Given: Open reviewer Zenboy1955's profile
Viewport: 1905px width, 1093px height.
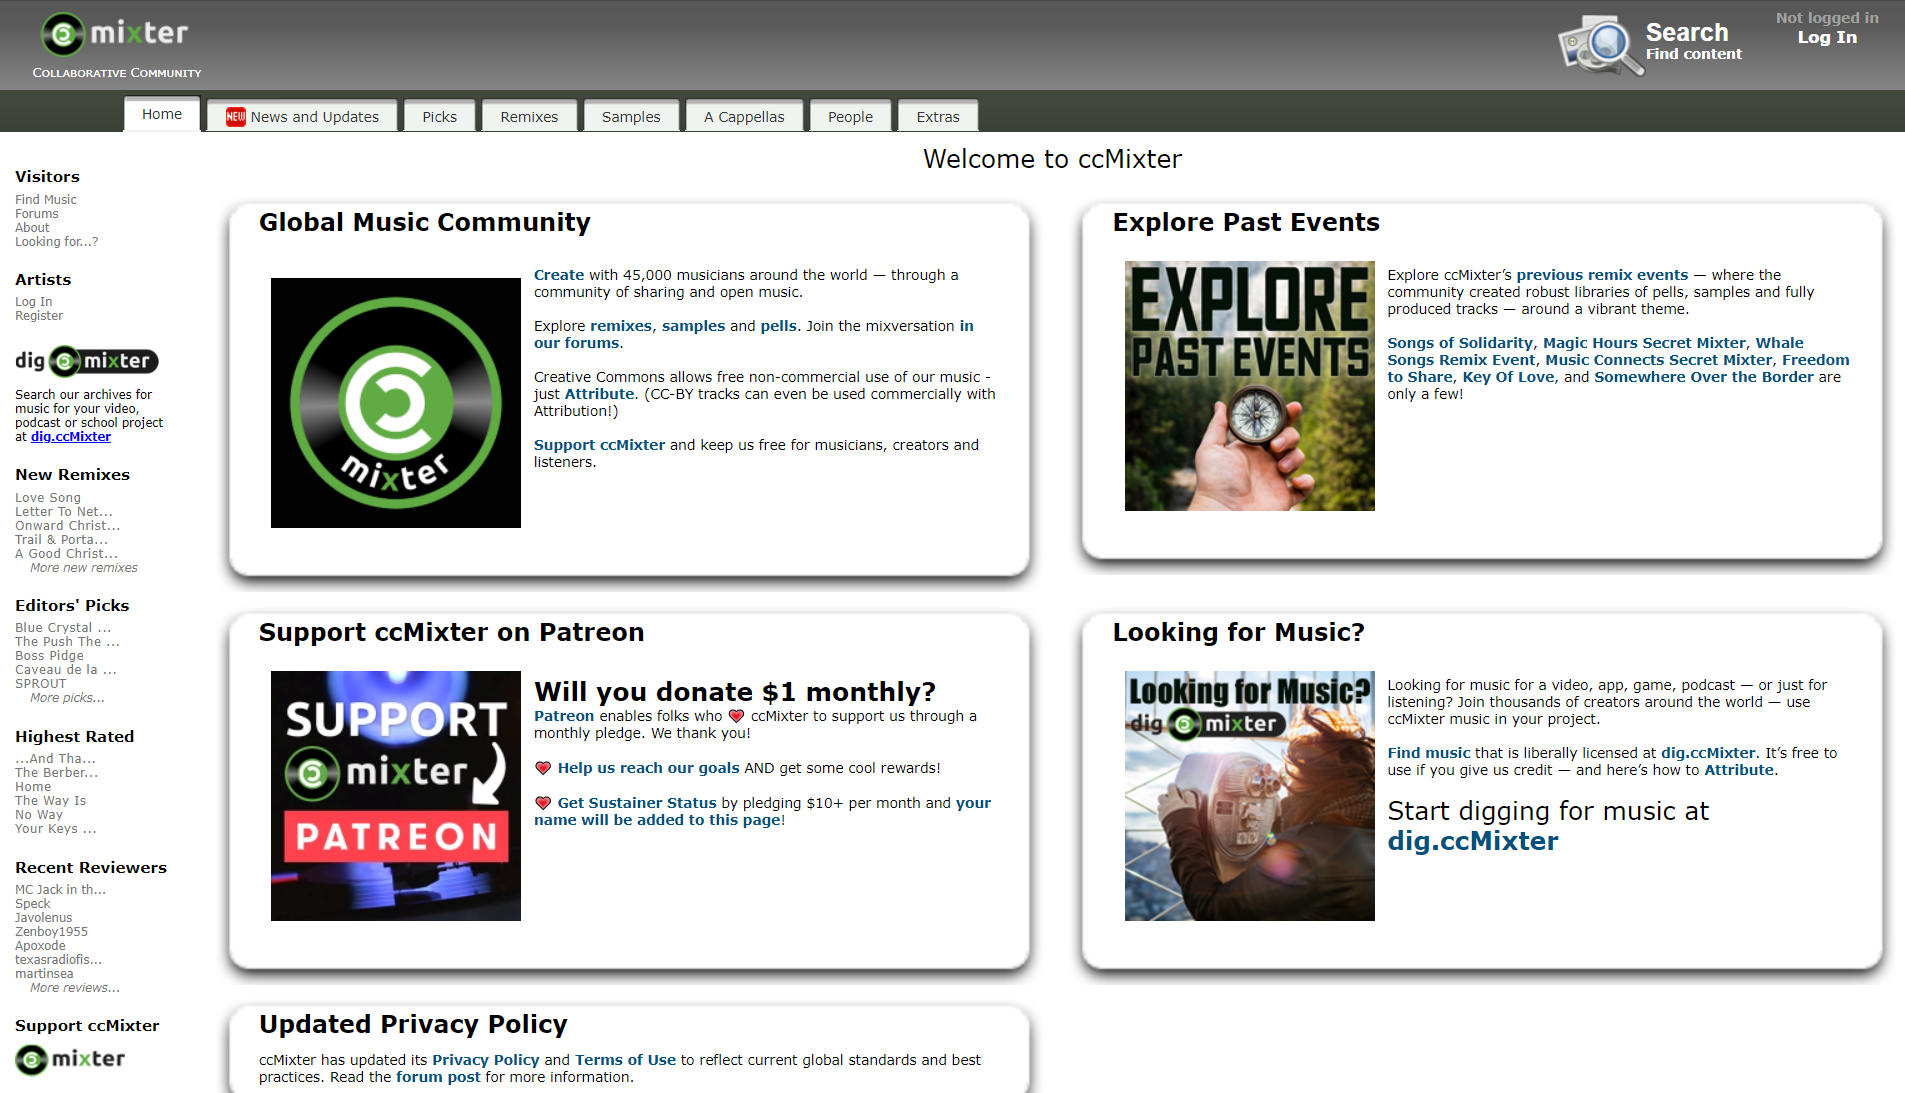Looking at the screenshot, I should click(52, 932).
